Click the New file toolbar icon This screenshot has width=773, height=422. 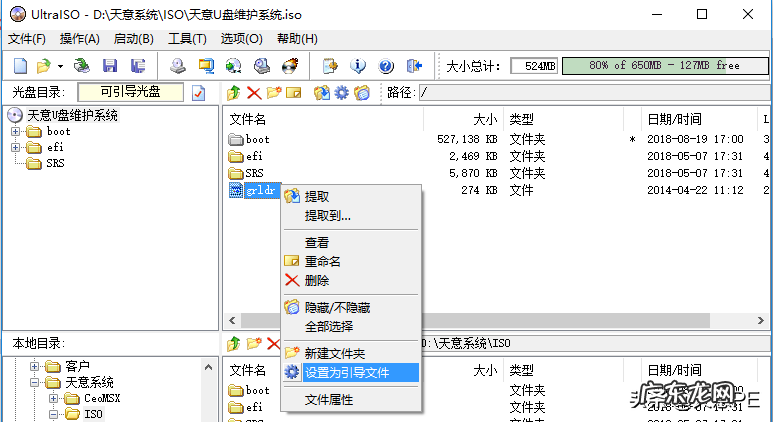point(20,66)
